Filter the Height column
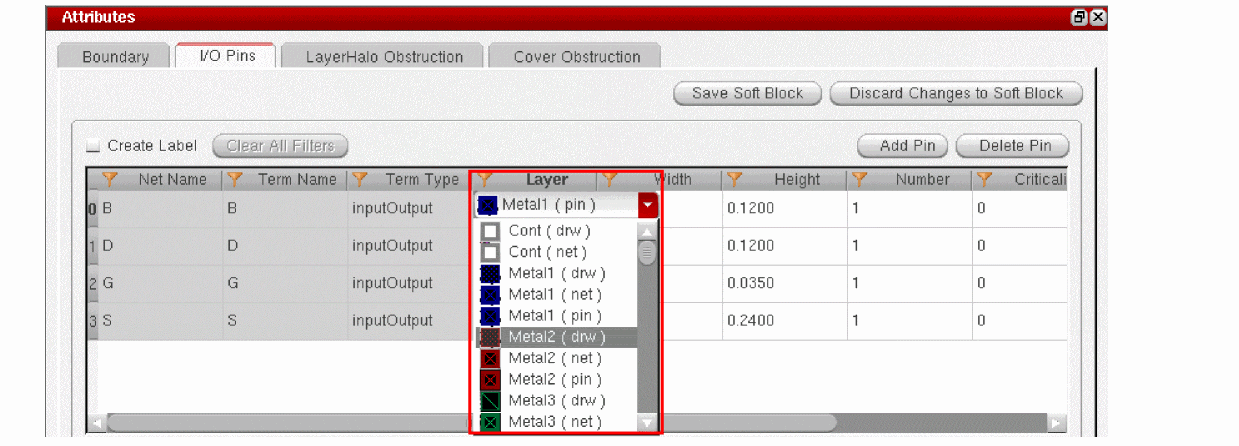 [735, 180]
